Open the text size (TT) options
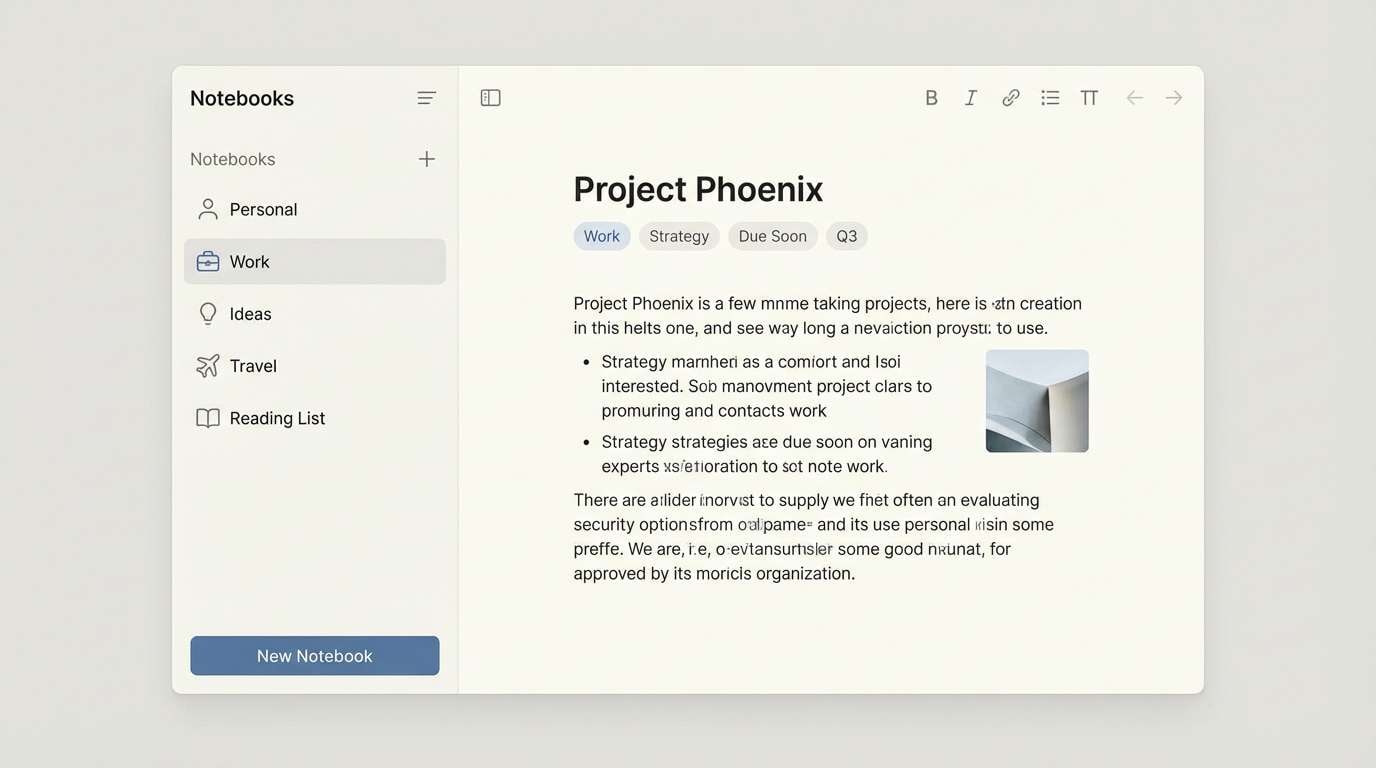This screenshot has width=1376, height=768. [1088, 97]
